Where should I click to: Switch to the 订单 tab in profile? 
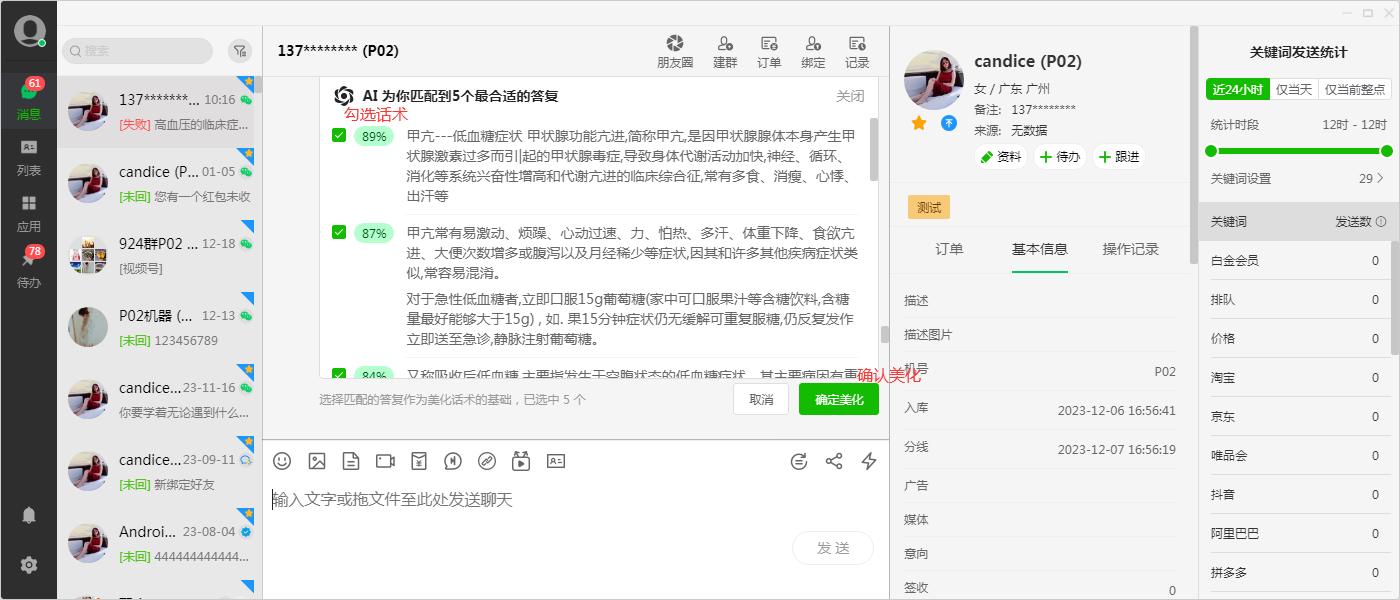(949, 249)
